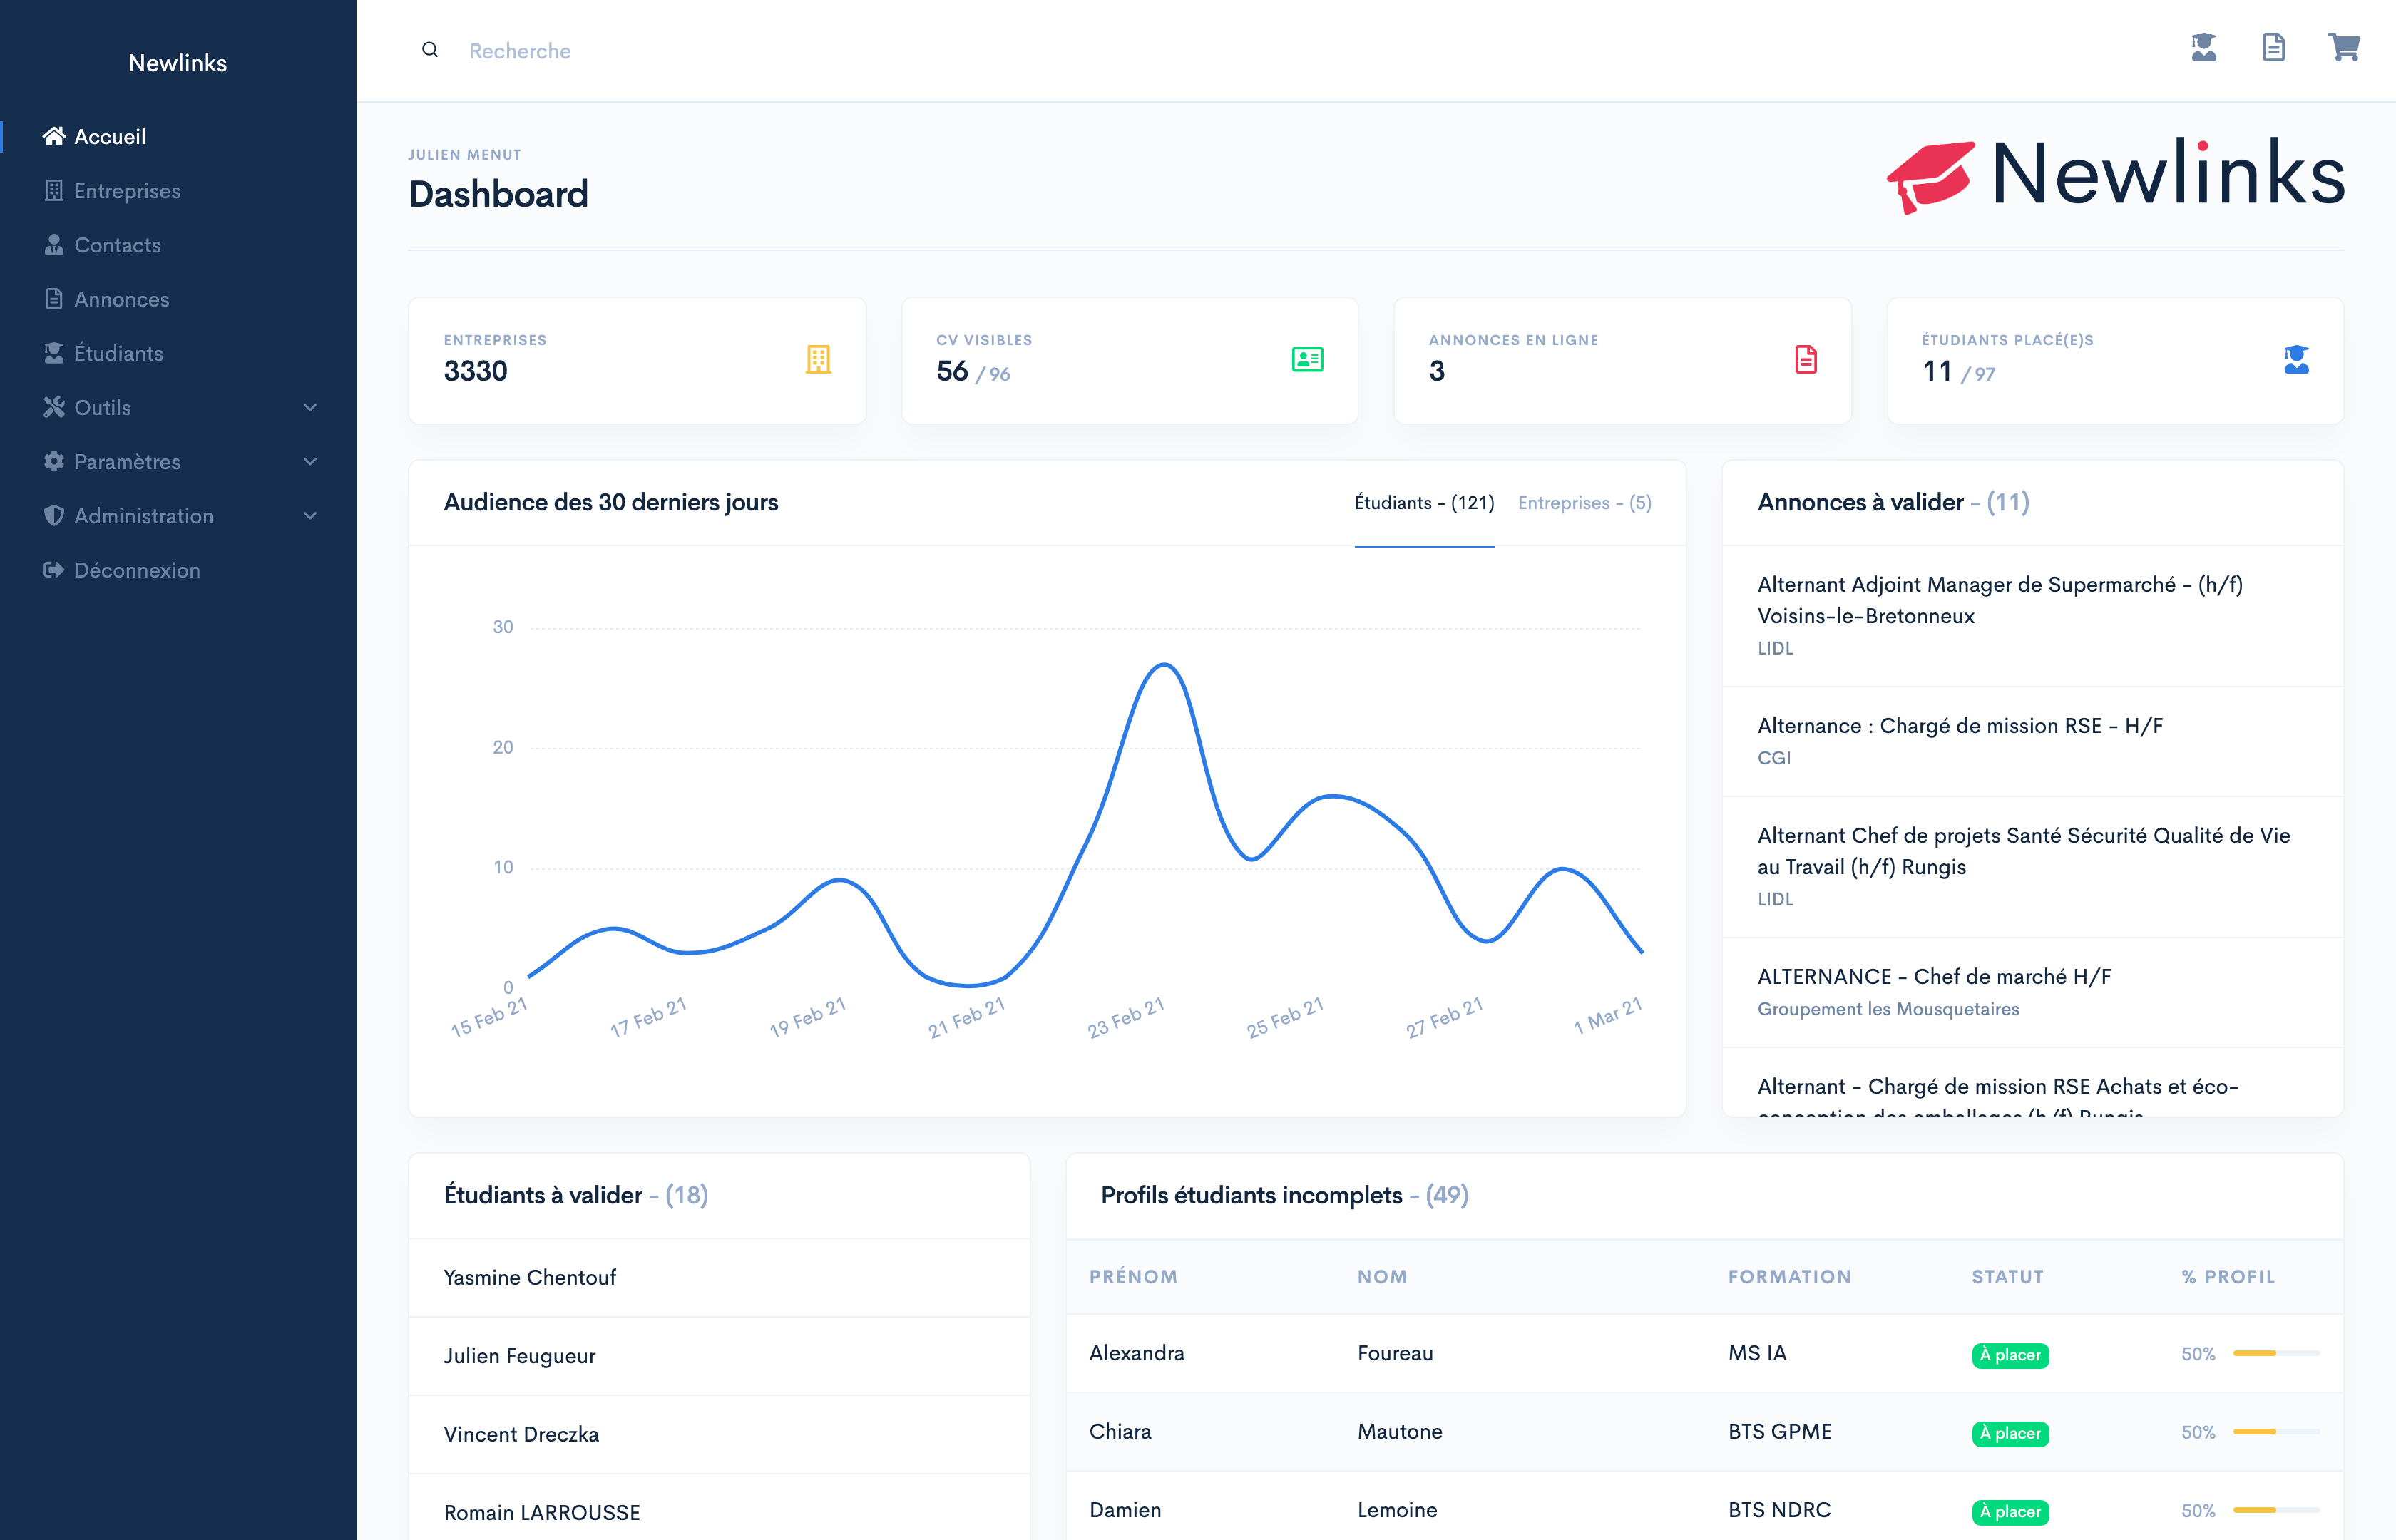Select Déconnexion to log out
This screenshot has width=2396, height=1540.
pyautogui.click(x=137, y=569)
